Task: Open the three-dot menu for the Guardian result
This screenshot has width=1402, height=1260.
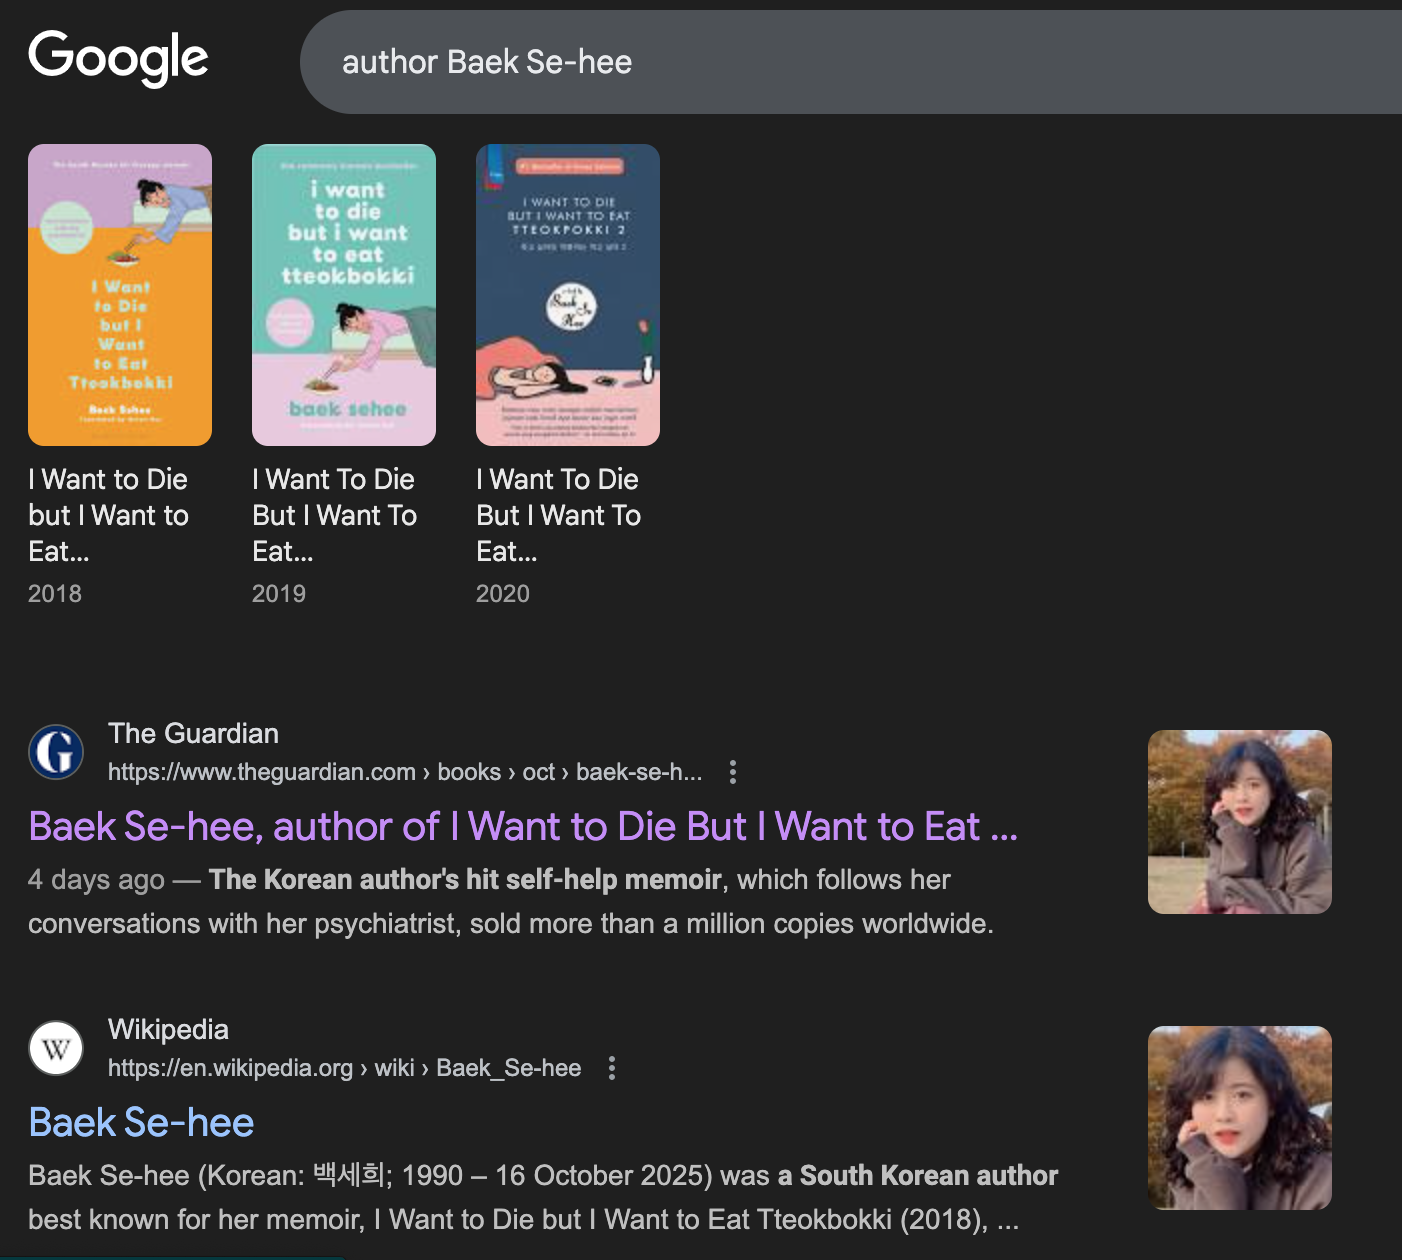Action: [733, 772]
